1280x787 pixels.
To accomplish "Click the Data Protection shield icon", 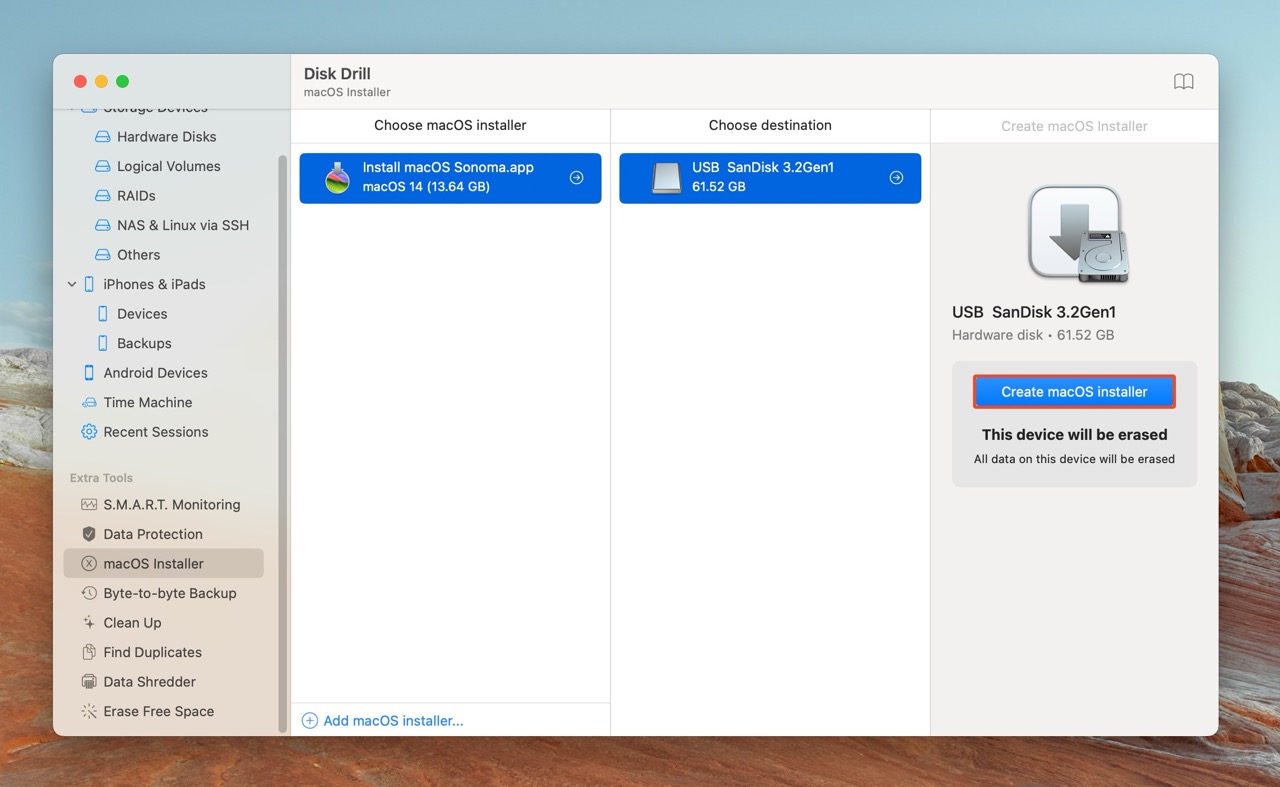I will pyautogui.click(x=89, y=534).
